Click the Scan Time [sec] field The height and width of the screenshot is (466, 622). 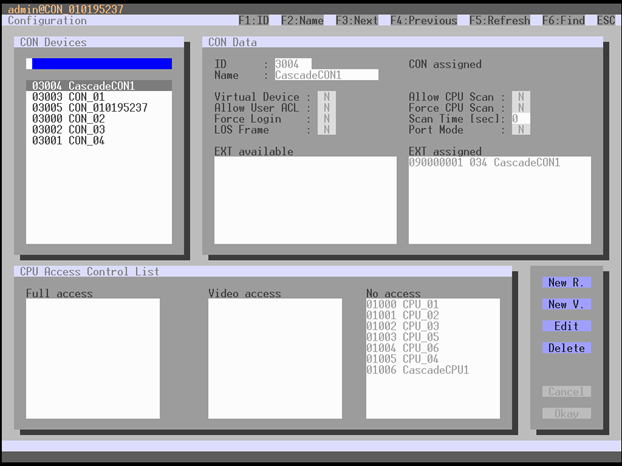(521, 118)
